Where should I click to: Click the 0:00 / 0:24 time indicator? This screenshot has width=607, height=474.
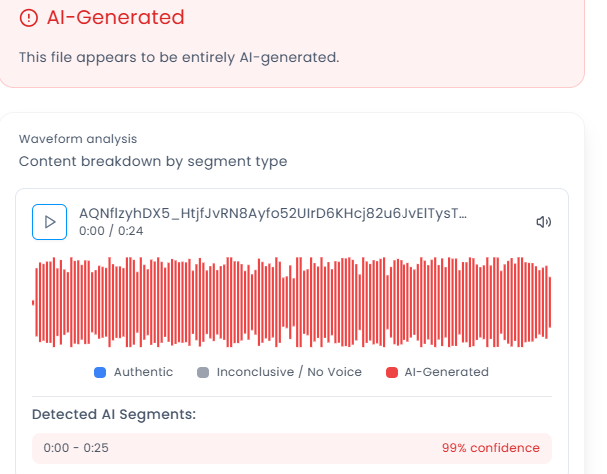(110, 231)
